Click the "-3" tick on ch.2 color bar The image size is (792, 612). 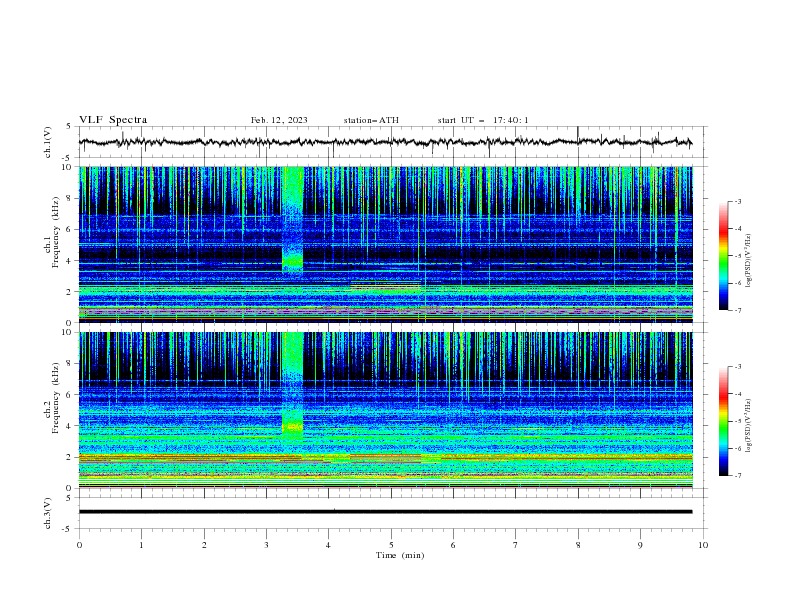[737, 367]
